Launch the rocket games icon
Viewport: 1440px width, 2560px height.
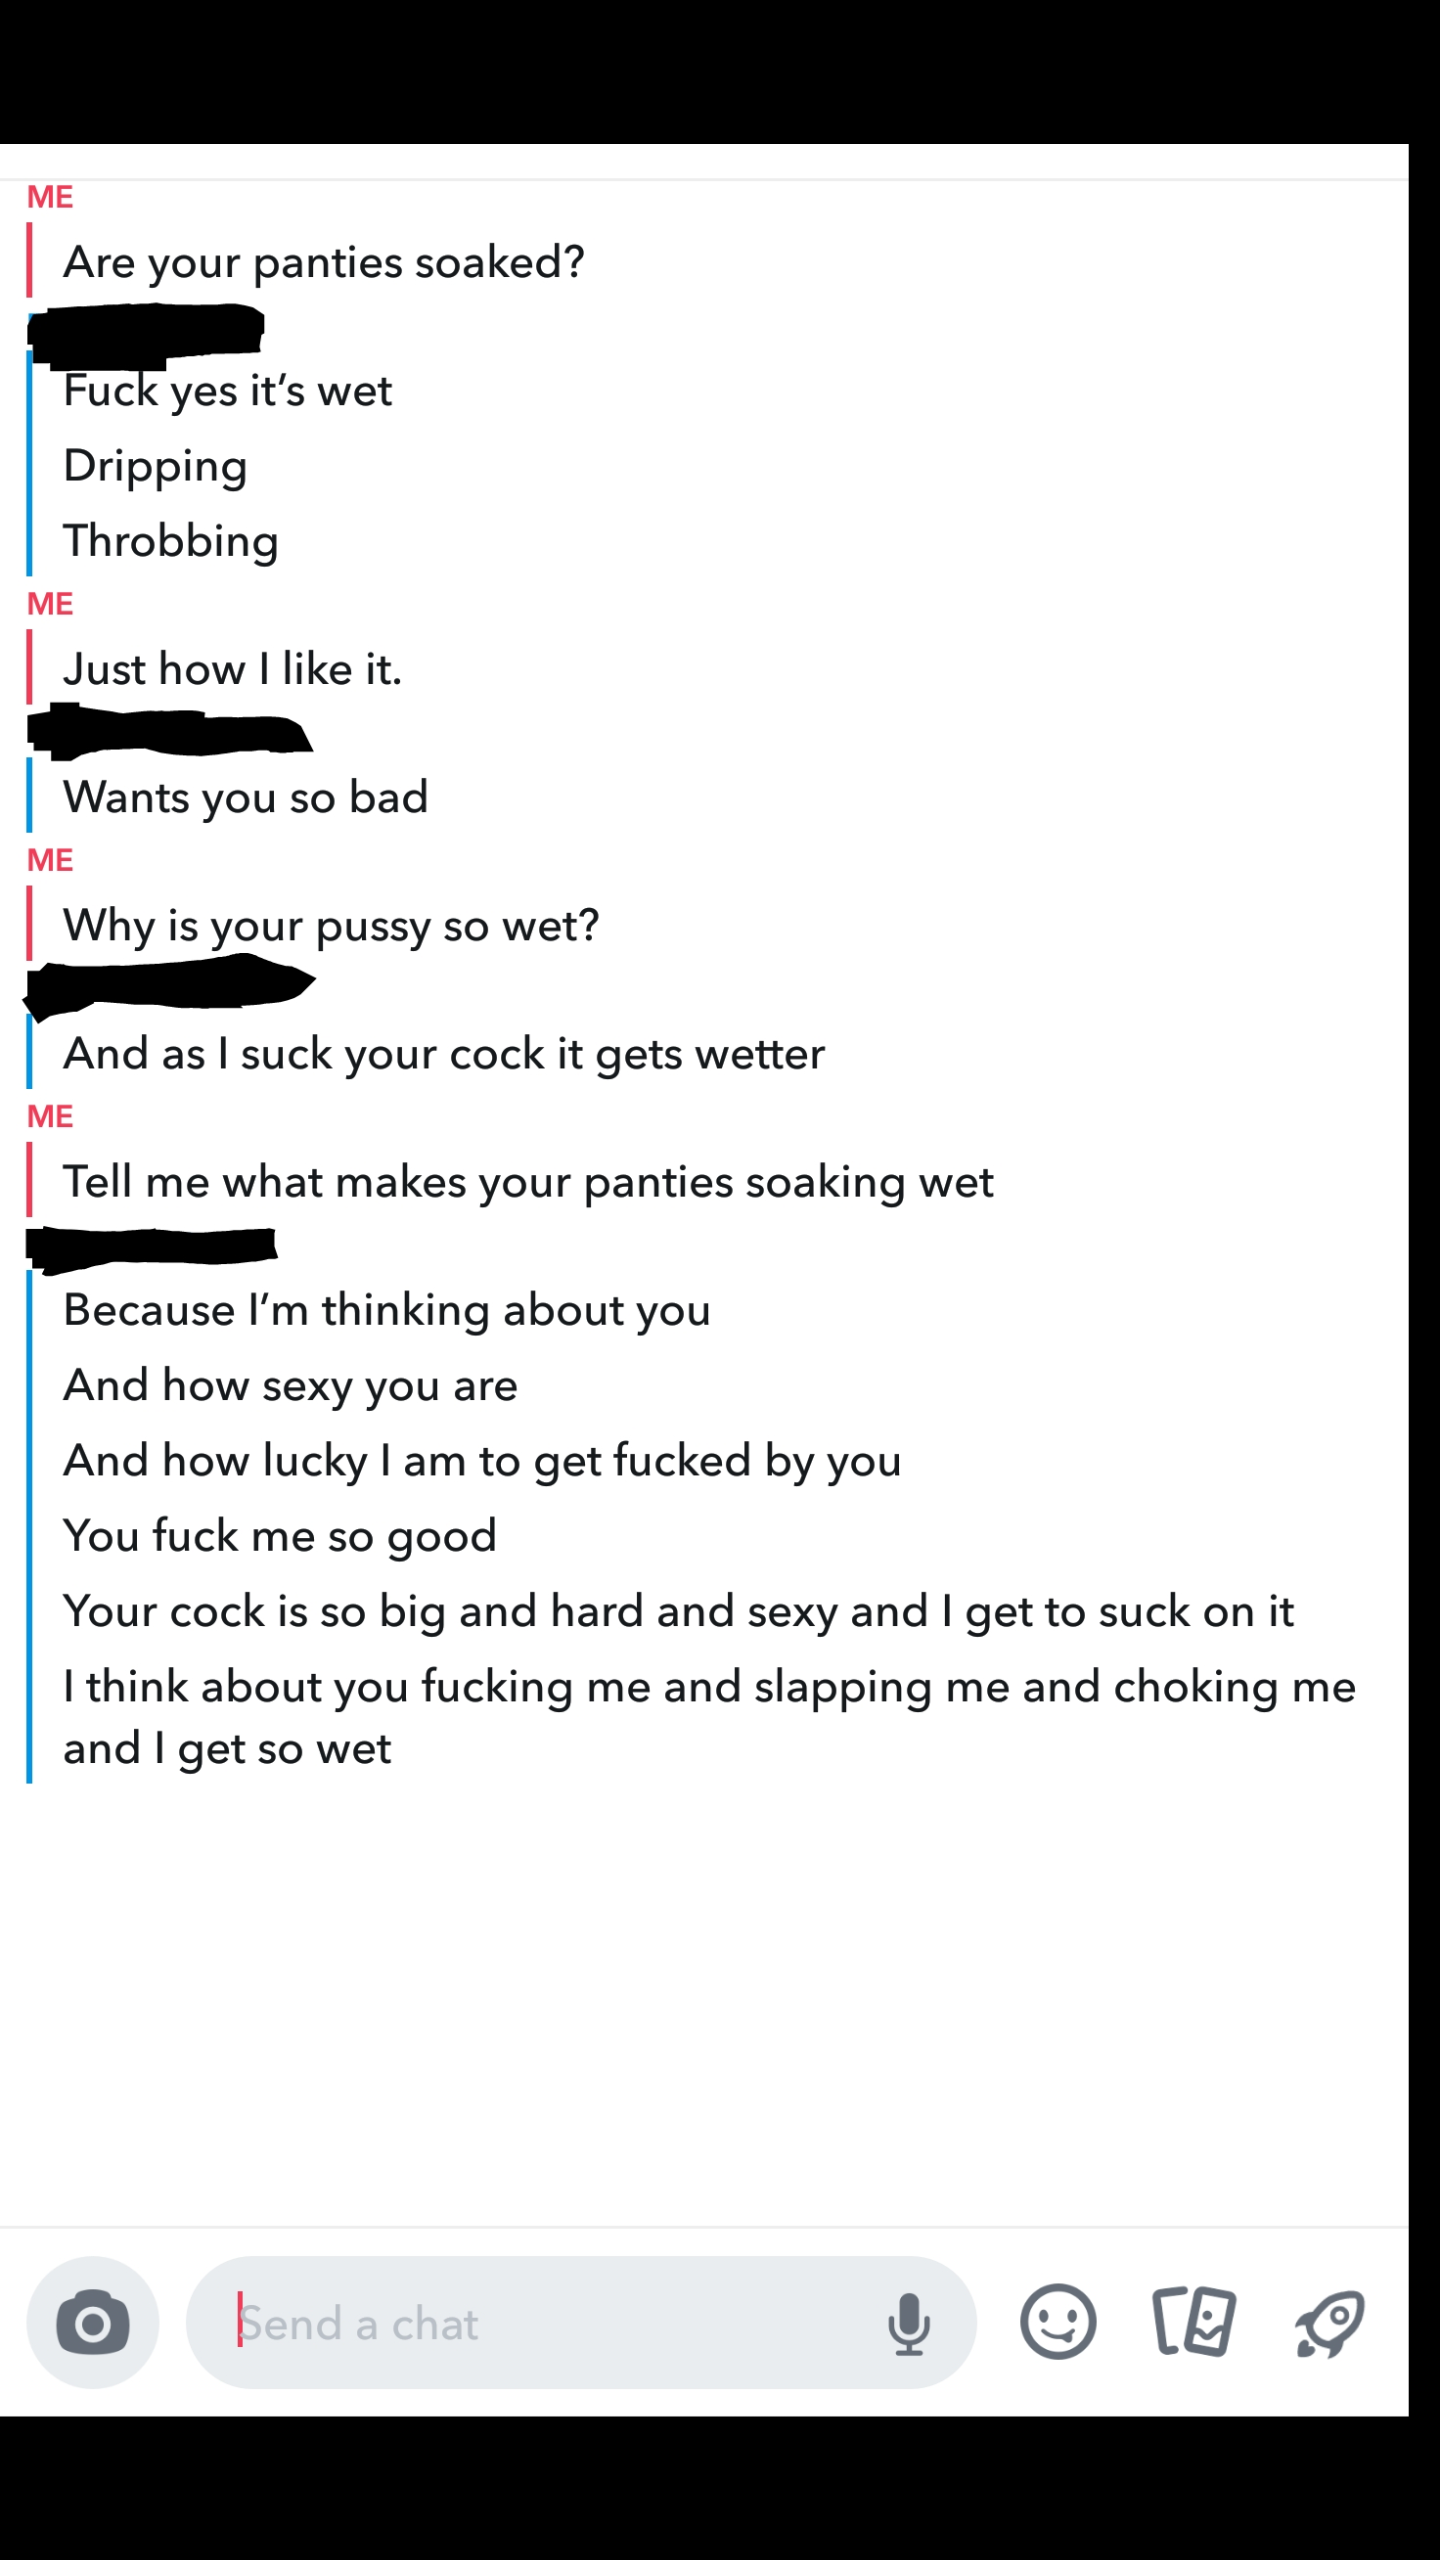(x=1330, y=2323)
